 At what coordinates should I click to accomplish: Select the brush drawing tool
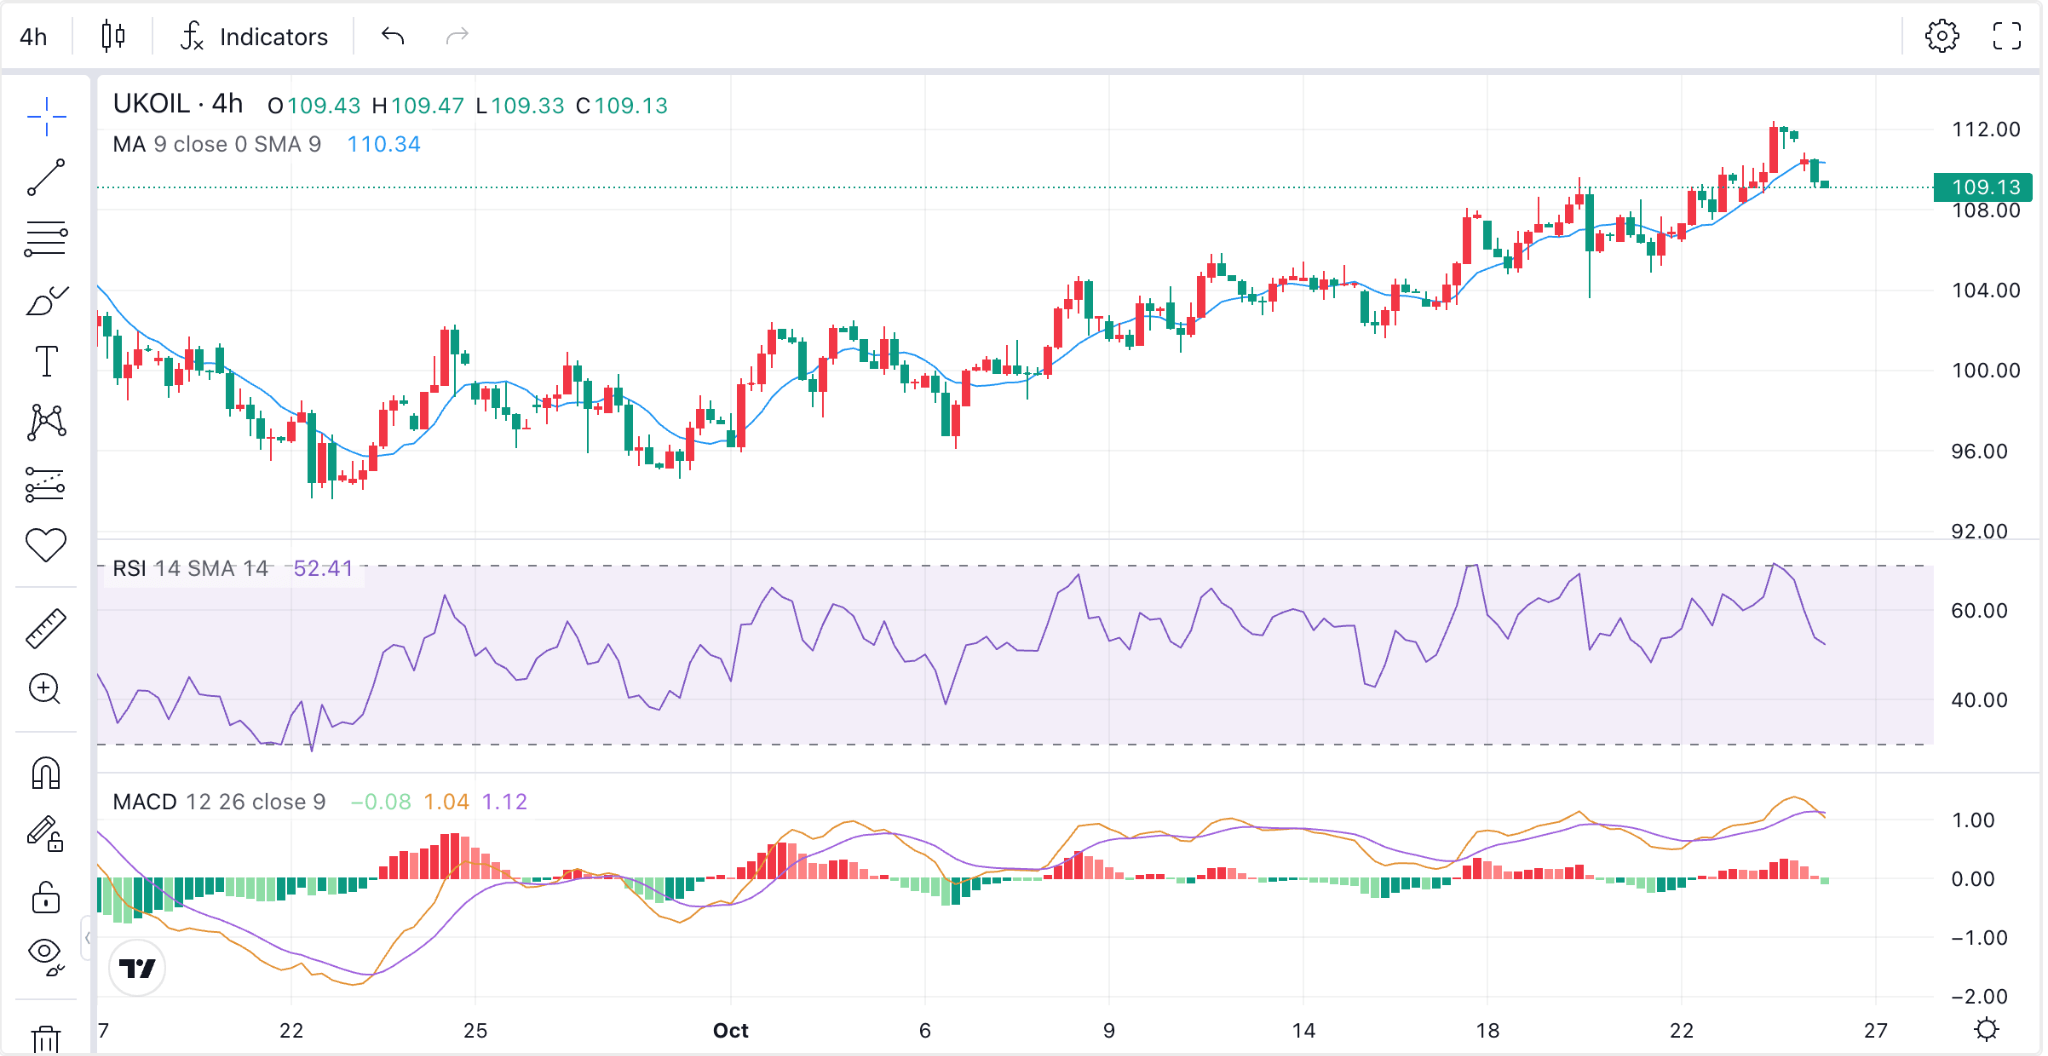point(46,300)
